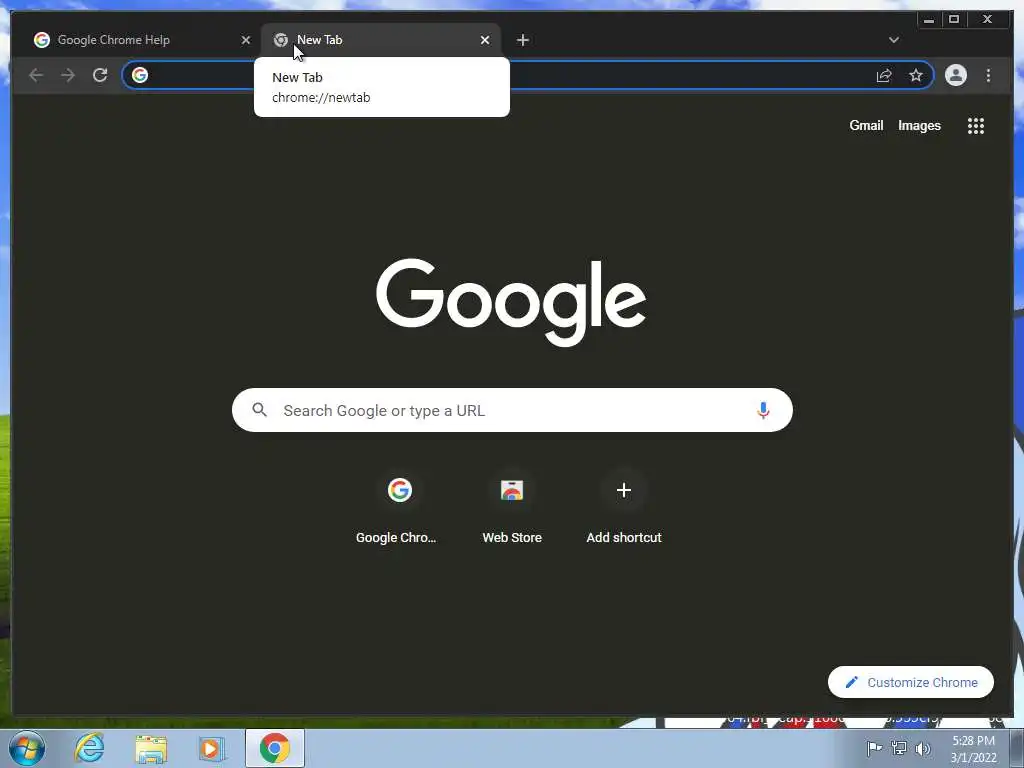The height and width of the screenshot is (768, 1024).
Task: Click the Google logo
Action: point(511,302)
